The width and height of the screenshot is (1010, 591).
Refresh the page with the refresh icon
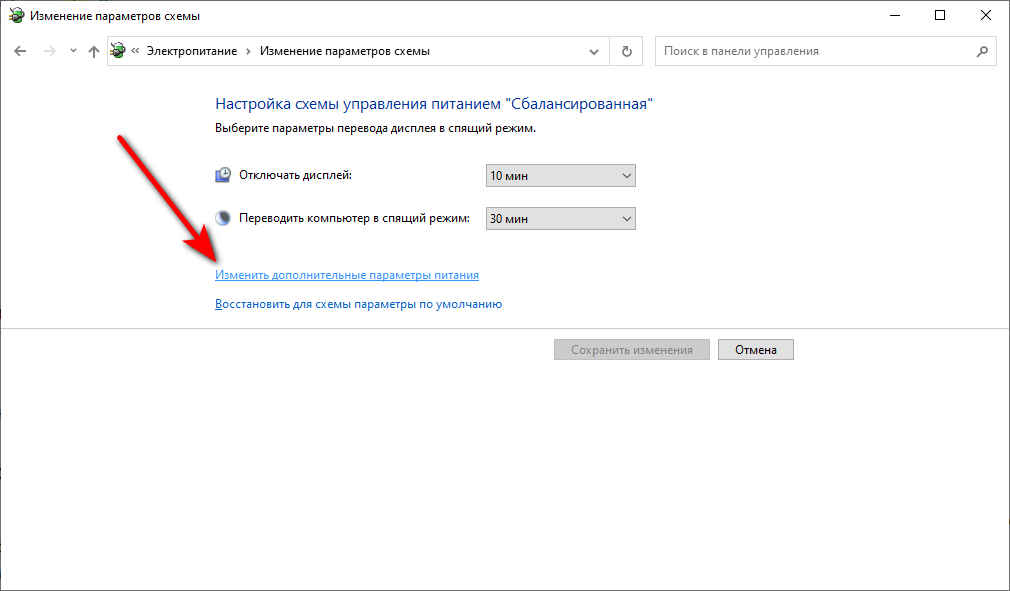[626, 51]
